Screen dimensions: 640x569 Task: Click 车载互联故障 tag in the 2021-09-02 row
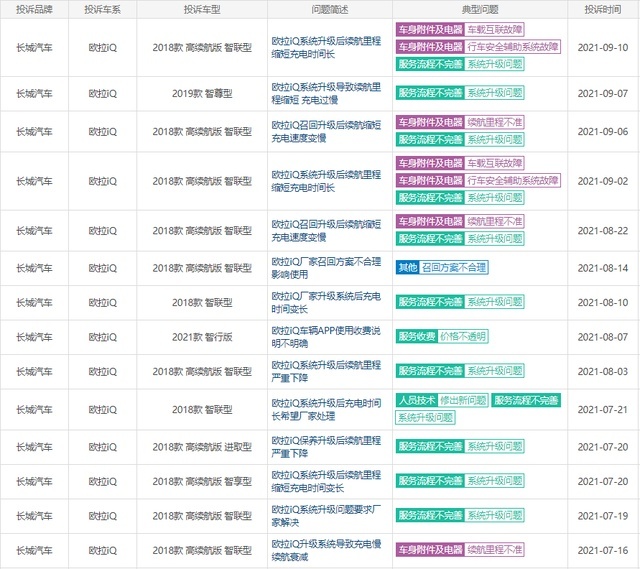[x=494, y=163]
